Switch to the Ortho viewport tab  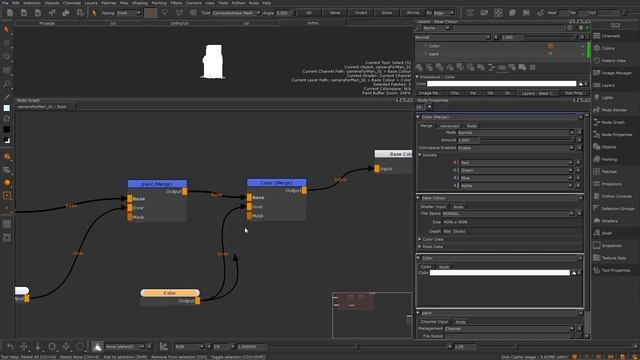coord(313,23)
